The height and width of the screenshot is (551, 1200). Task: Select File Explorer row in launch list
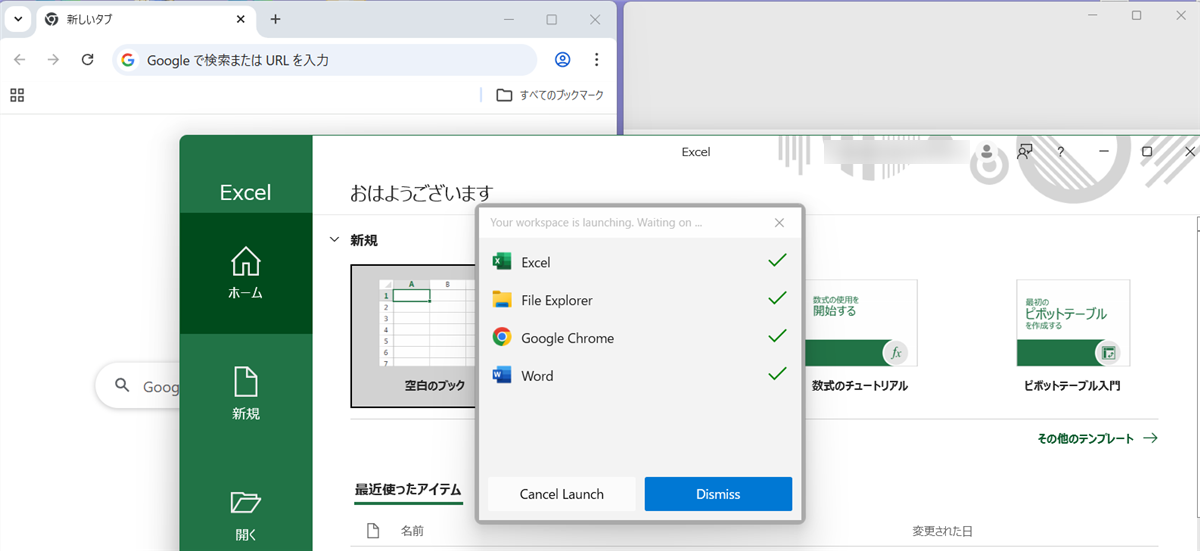point(640,300)
